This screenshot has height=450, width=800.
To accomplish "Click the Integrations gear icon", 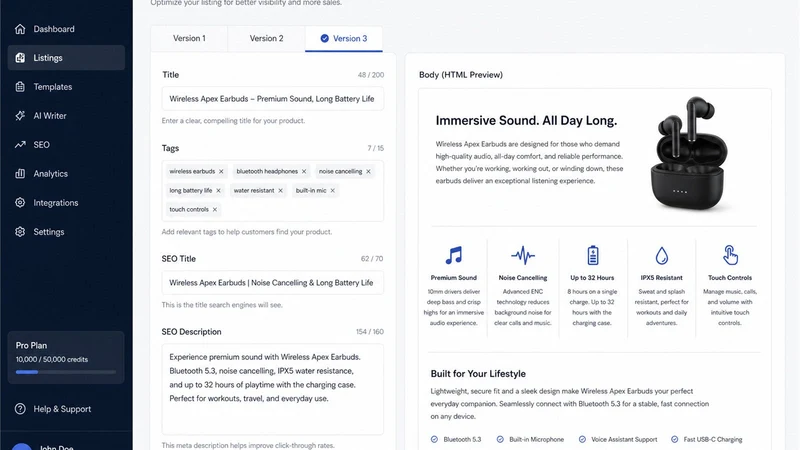I will click(20, 203).
